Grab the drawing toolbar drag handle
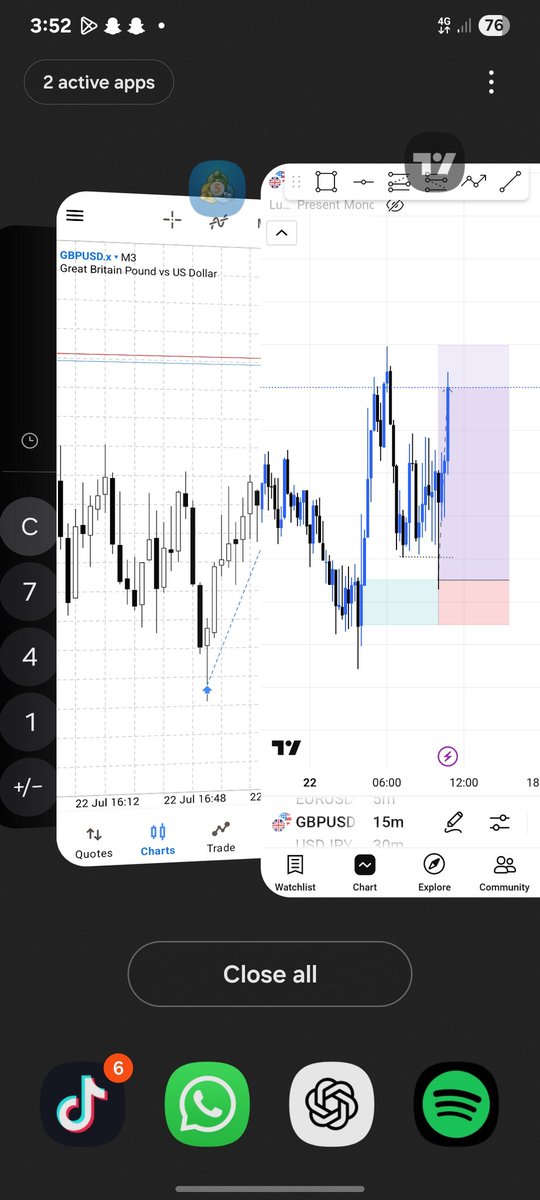540x1200 pixels. (296, 182)
